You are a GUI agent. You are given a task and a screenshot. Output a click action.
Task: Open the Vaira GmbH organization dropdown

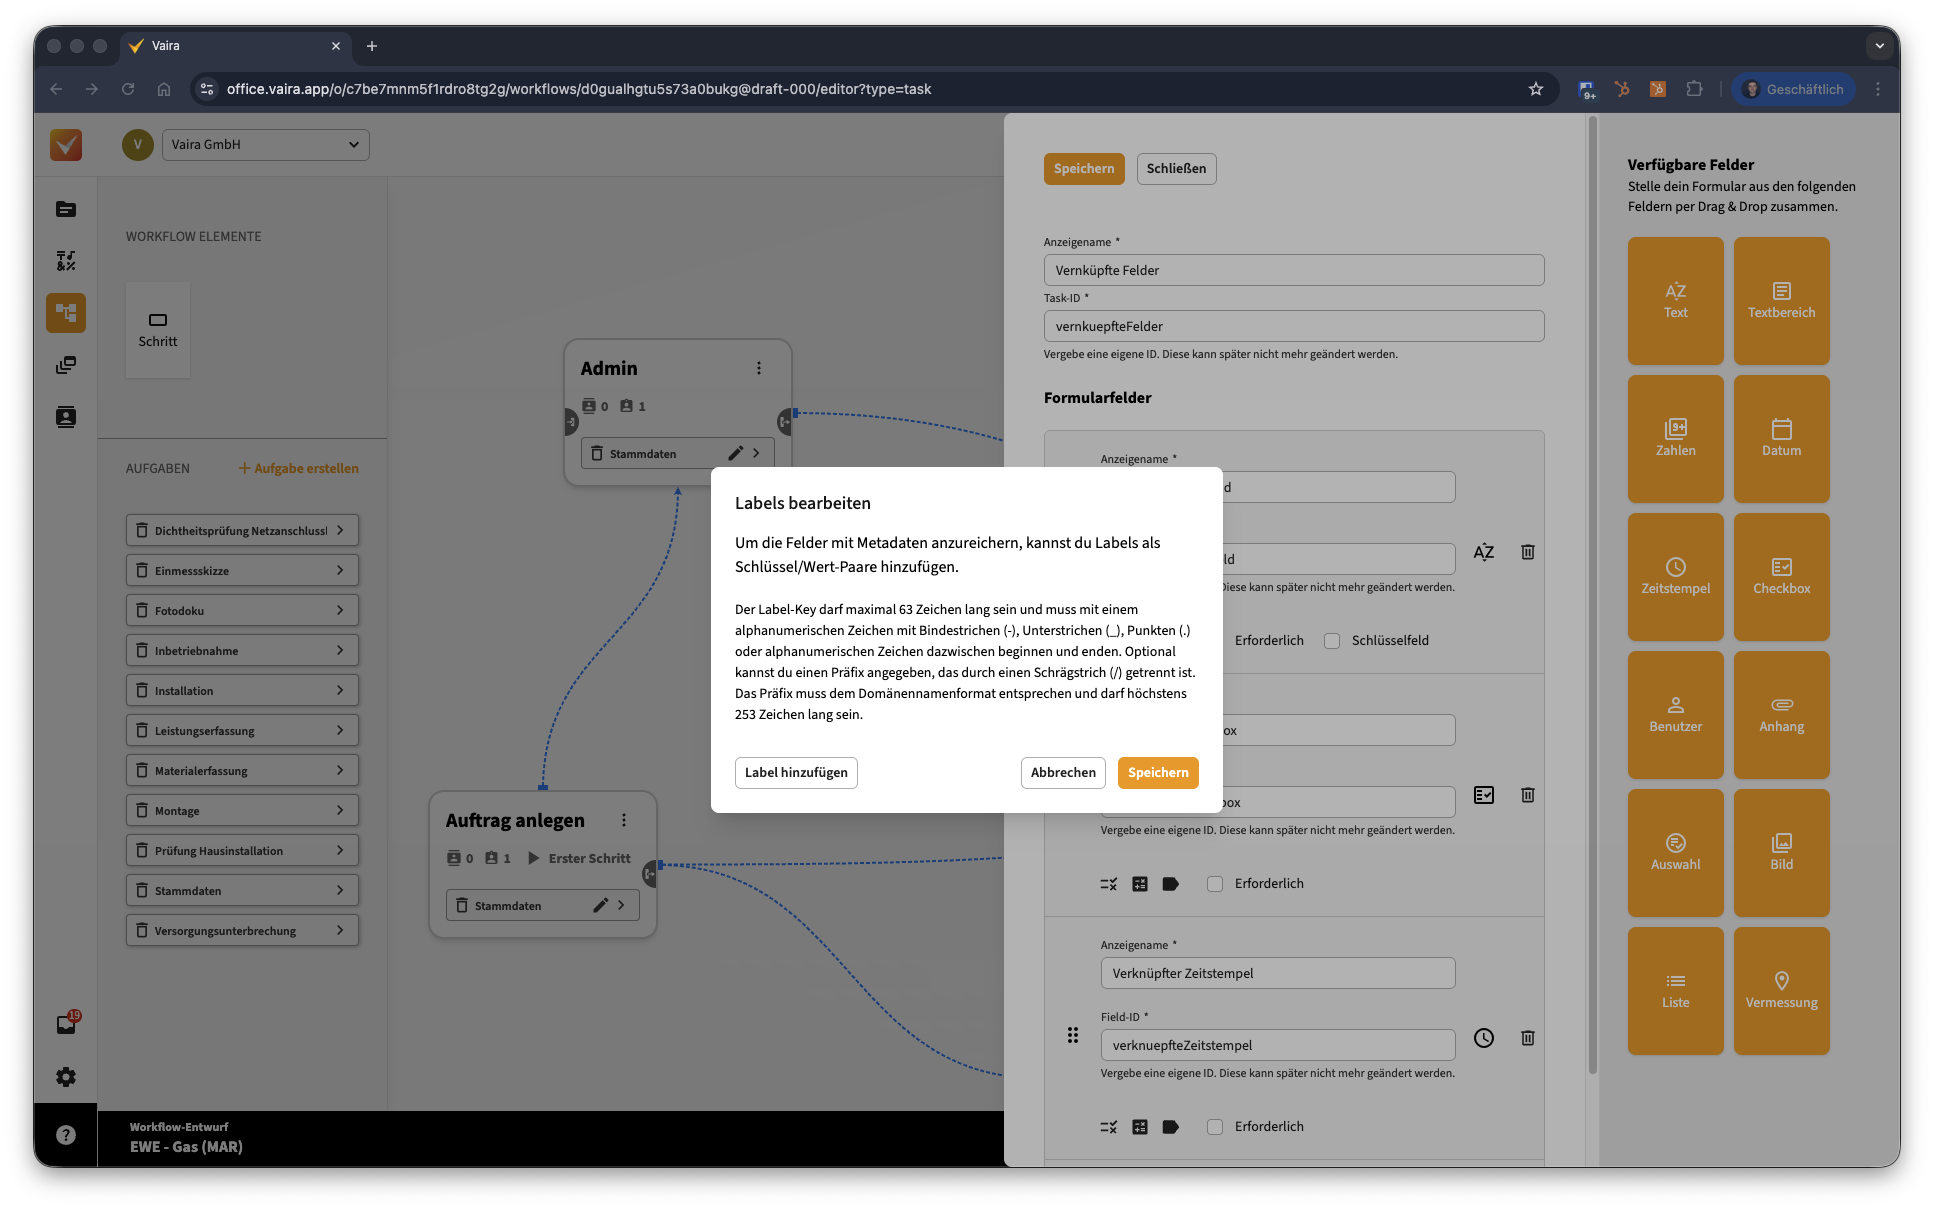265,144
